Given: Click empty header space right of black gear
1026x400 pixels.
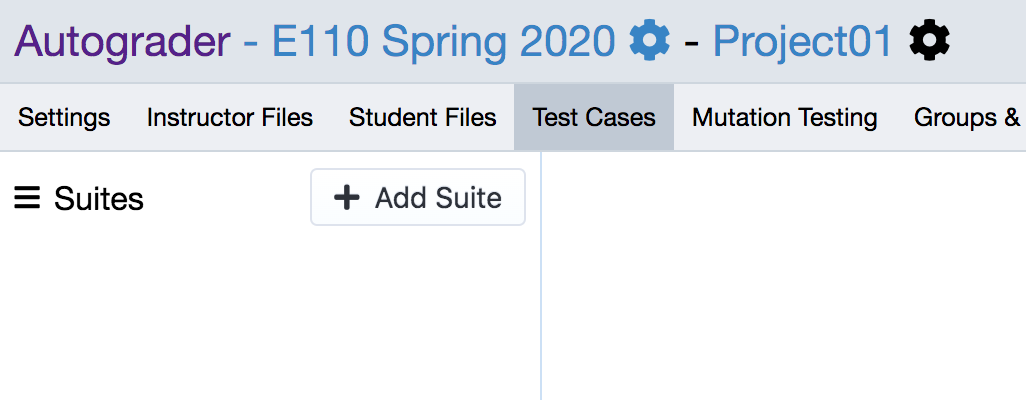Looking at the screenshot, I should [x=988, y=41].
